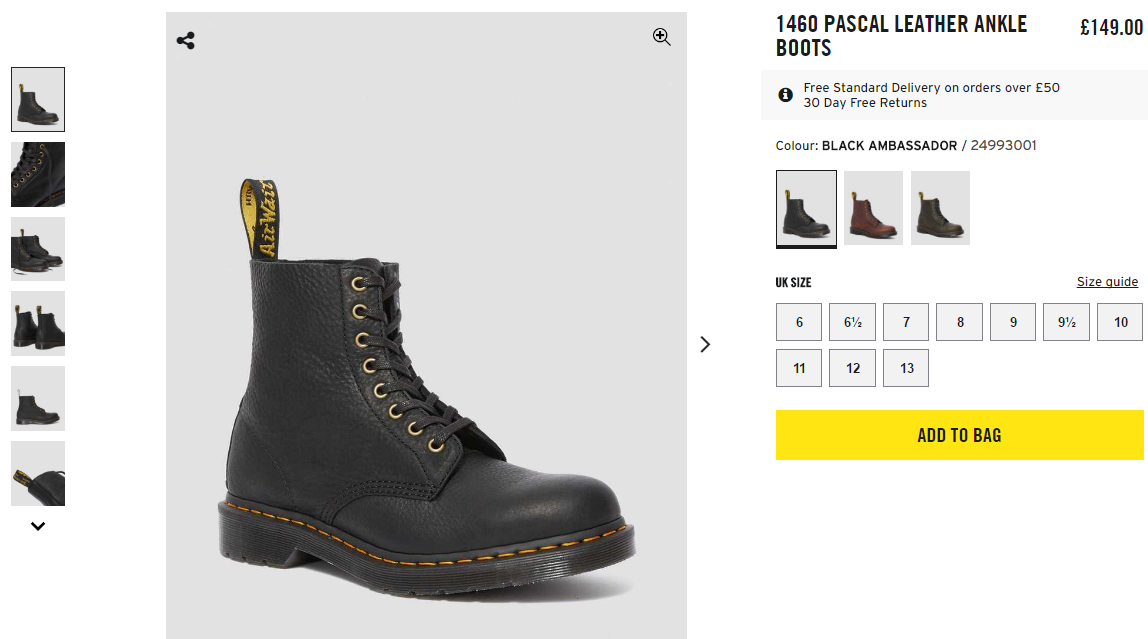This screenshot has height=639, width=1148.
Task: Show the pair of boots thumbnail
Action: pos(38,323)
